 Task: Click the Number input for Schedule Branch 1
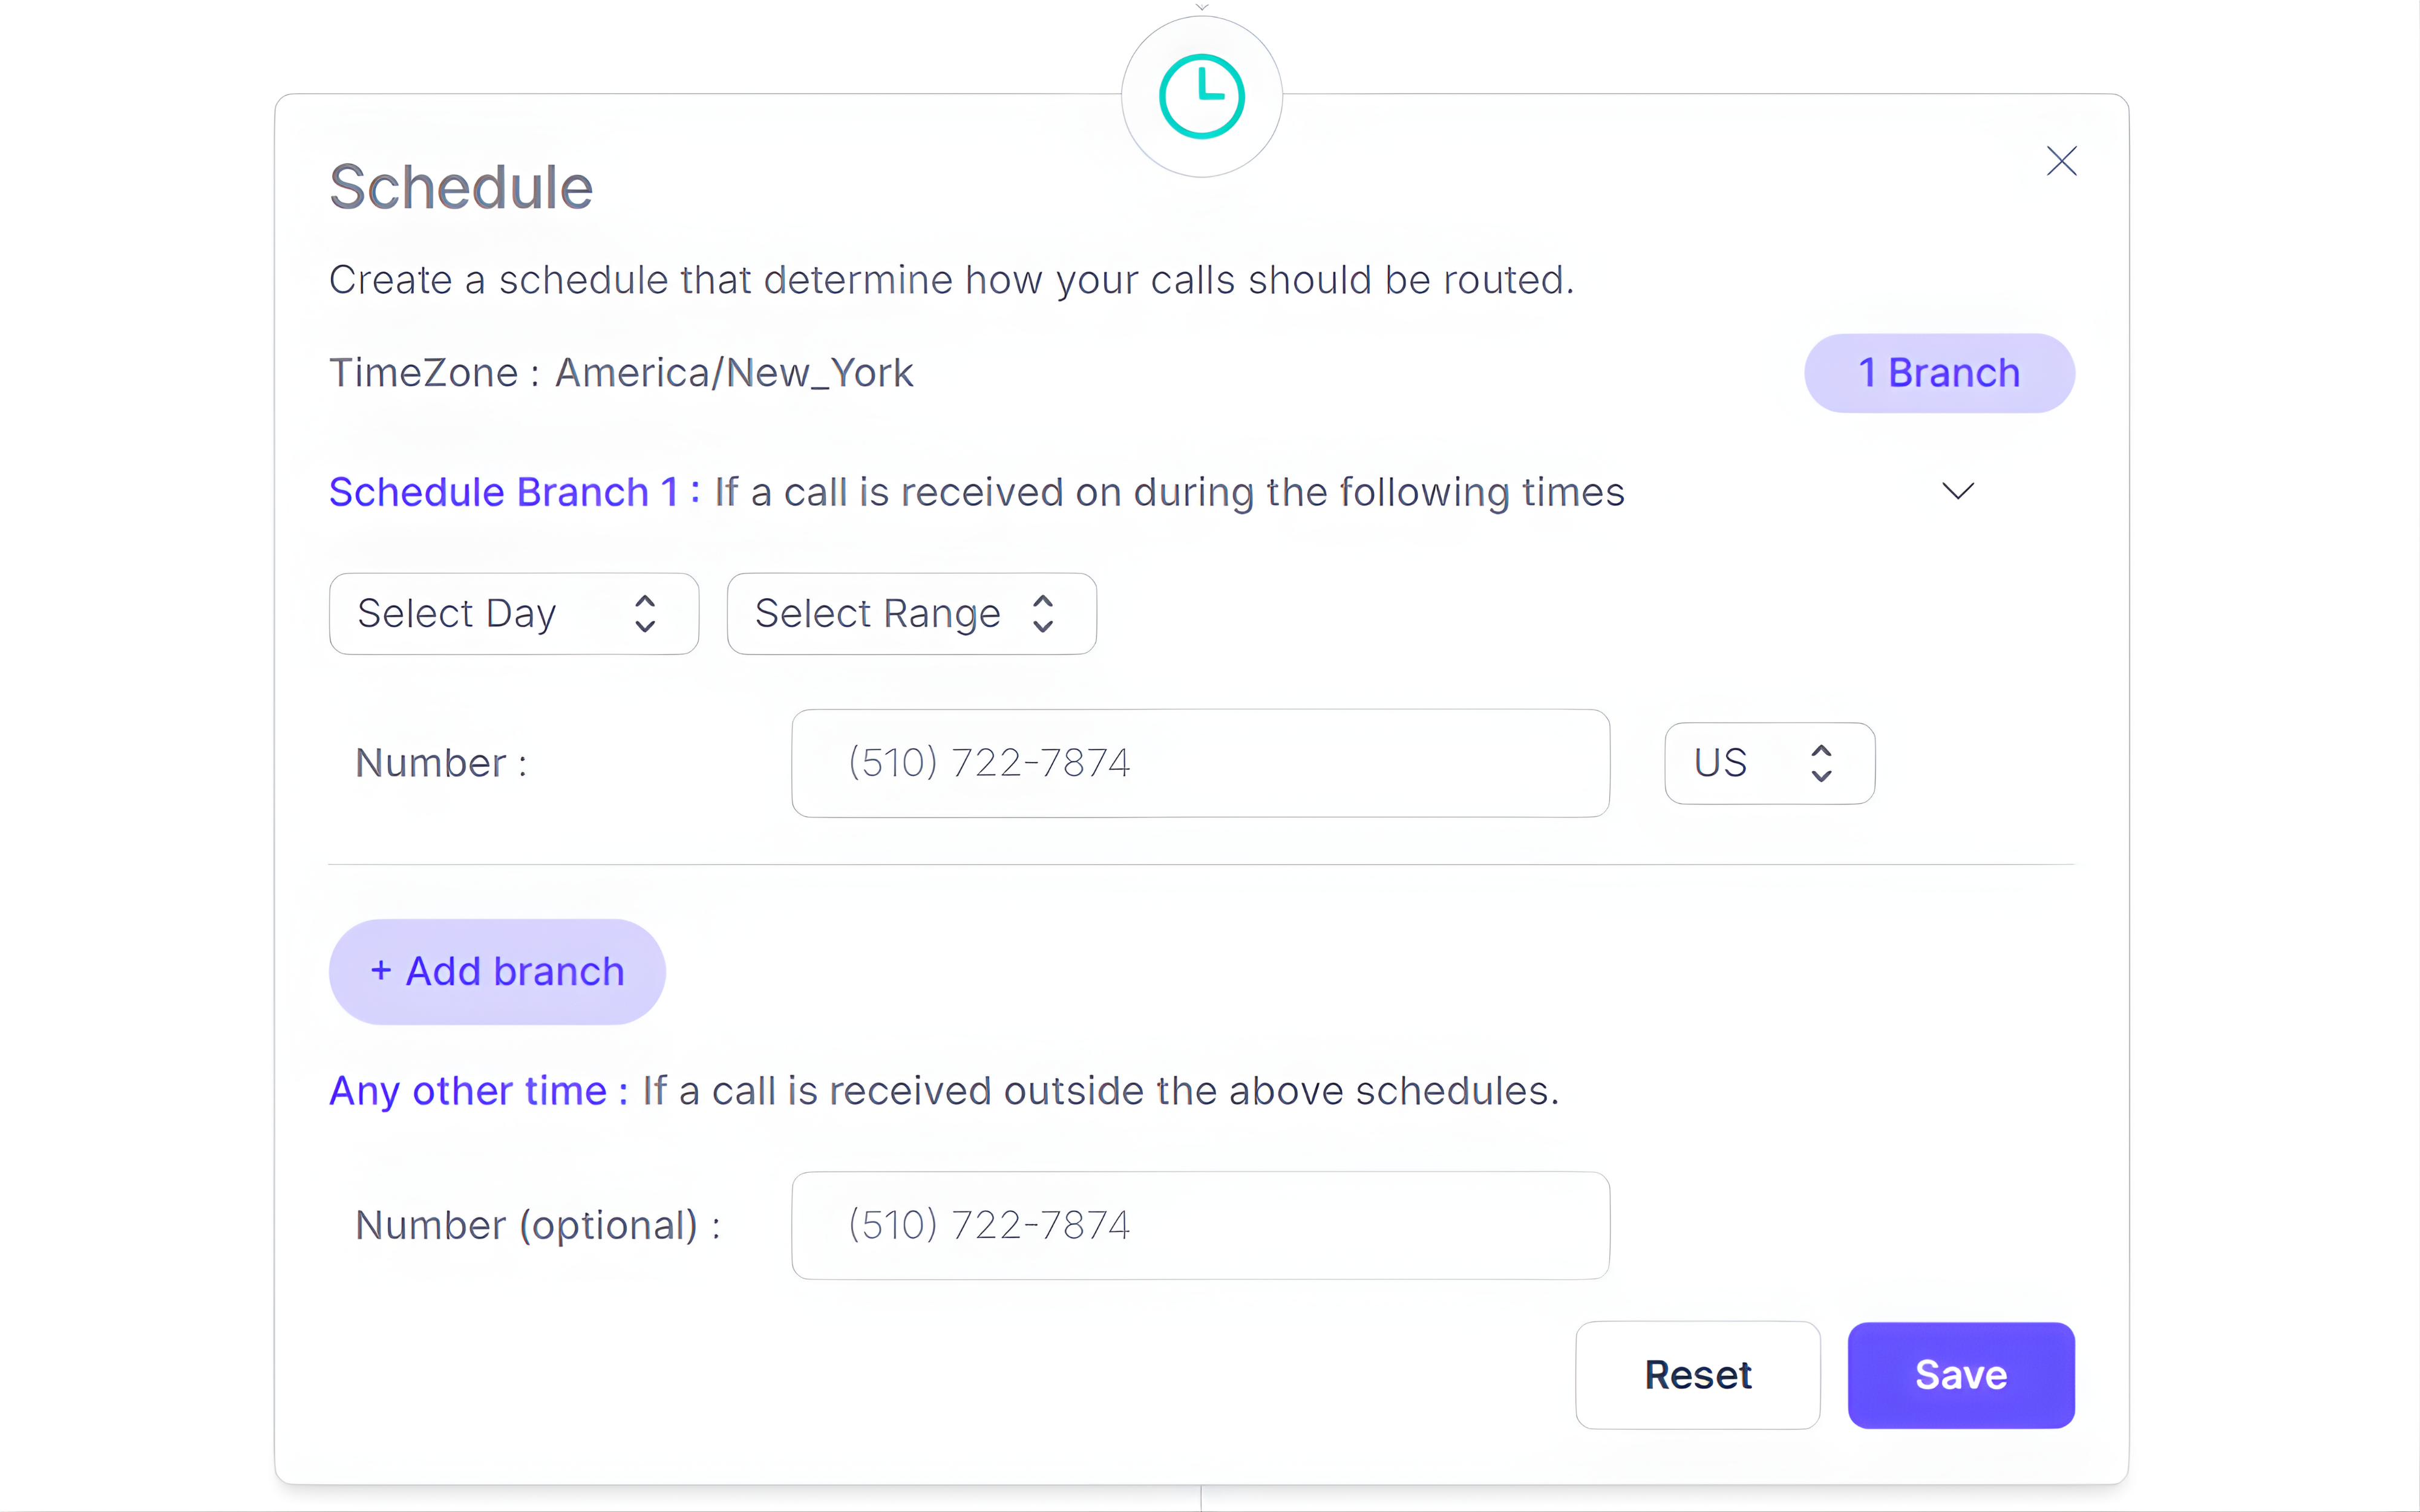coord(1200,763)
